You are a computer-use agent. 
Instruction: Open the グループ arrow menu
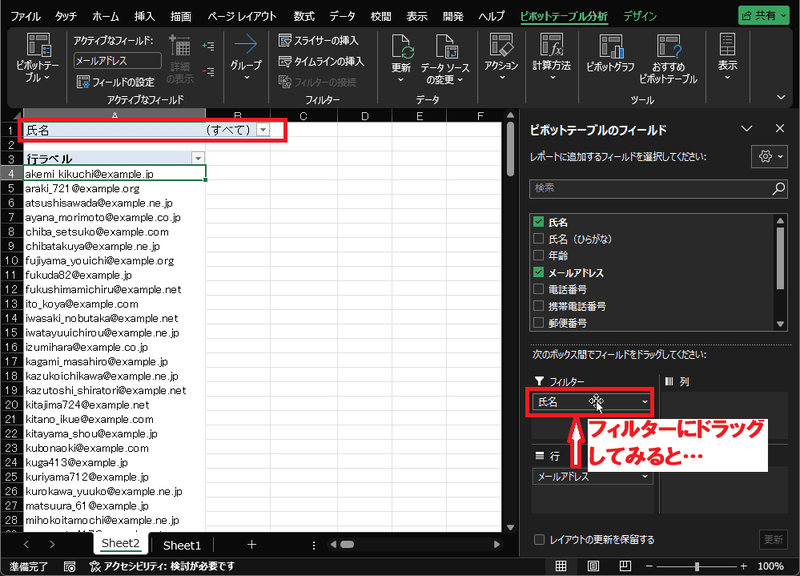point(245,57)
